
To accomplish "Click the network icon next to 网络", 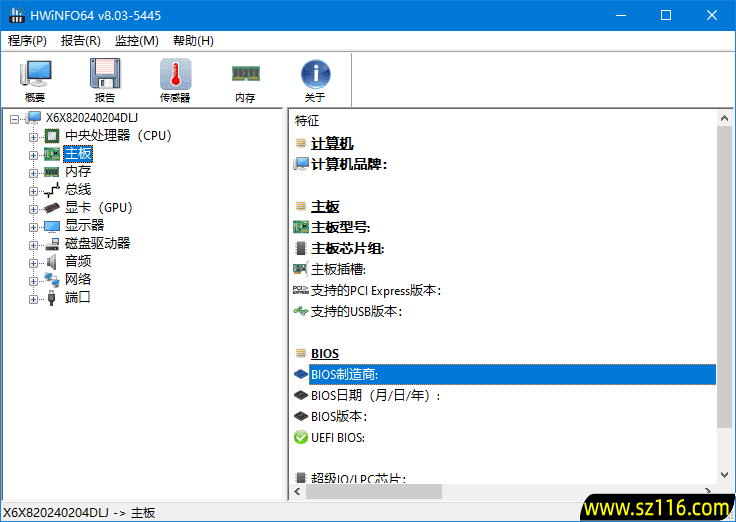I will (52, 280).
